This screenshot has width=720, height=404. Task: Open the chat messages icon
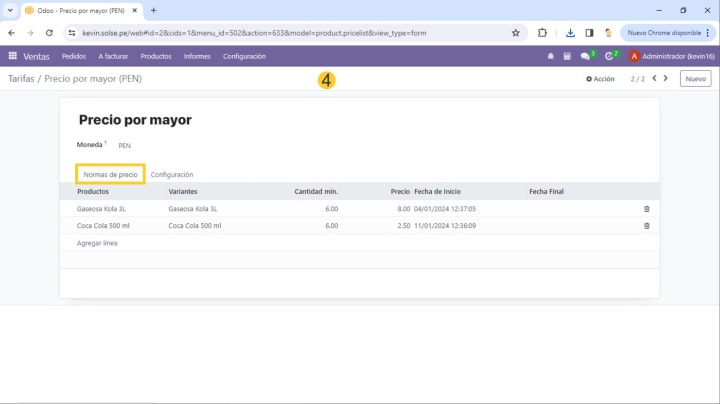point(586,56)
